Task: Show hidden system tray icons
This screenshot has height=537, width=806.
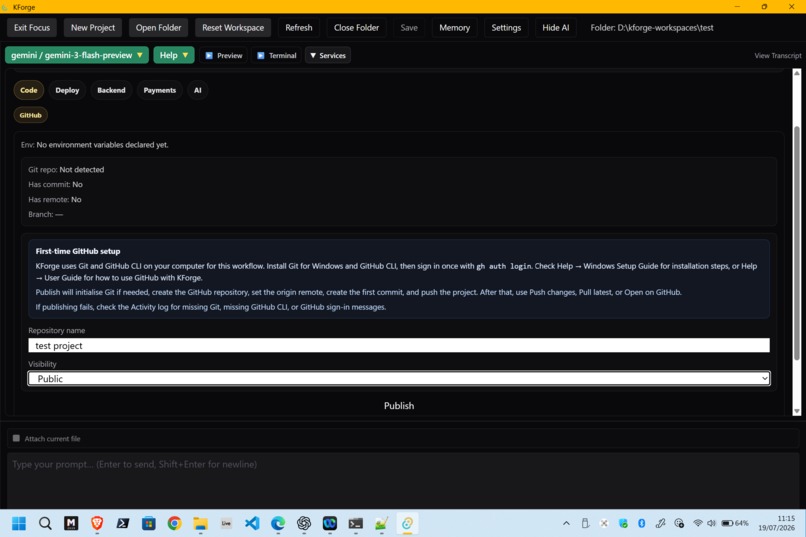Action: (x=566, y=523)
